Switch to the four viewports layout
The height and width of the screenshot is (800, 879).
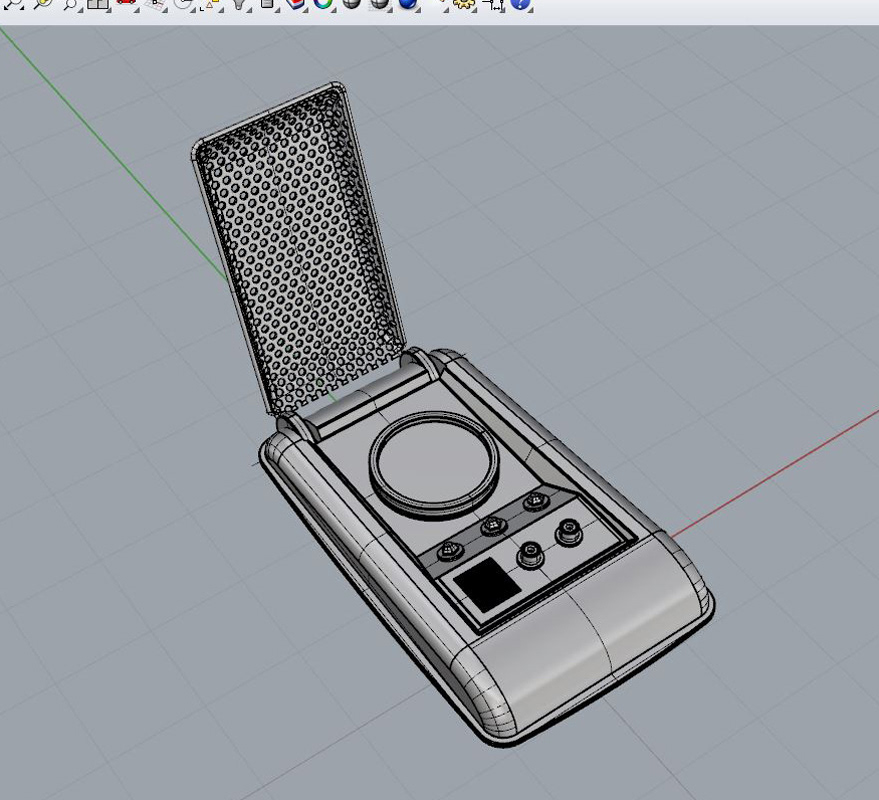pyautogui.click(x=98, y=3)
